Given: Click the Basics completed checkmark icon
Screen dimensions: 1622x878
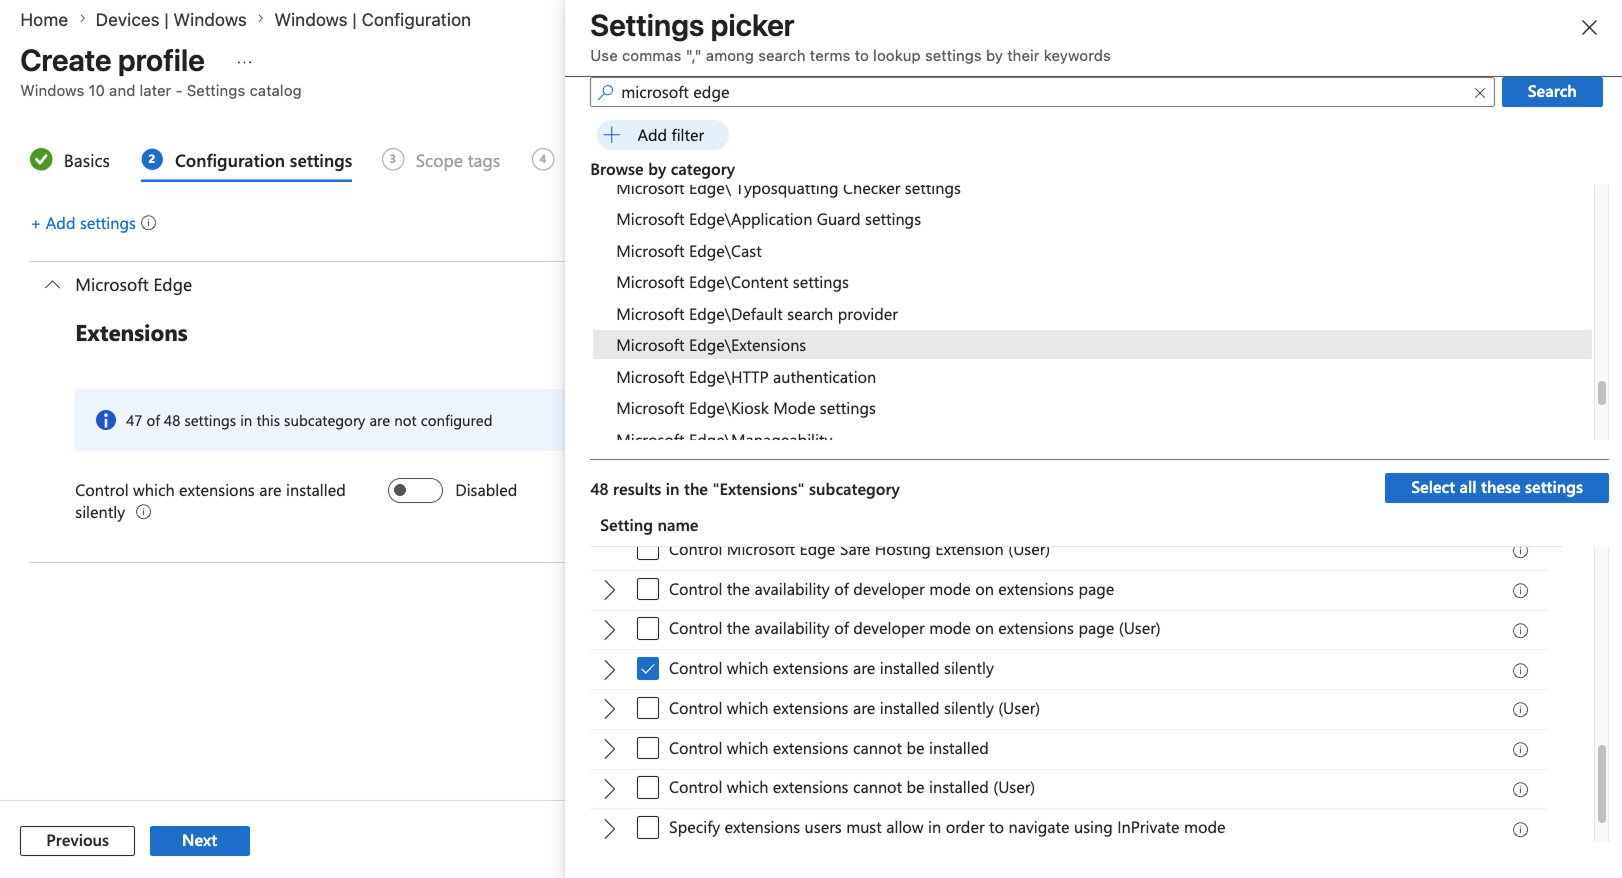Looking at the screenshot, I should (x=41, y=160).
